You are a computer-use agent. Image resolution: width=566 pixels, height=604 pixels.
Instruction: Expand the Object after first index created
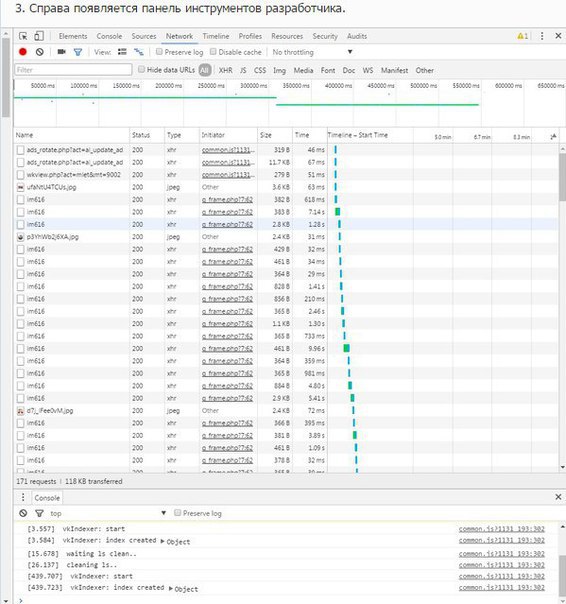(x=175, y=542)
